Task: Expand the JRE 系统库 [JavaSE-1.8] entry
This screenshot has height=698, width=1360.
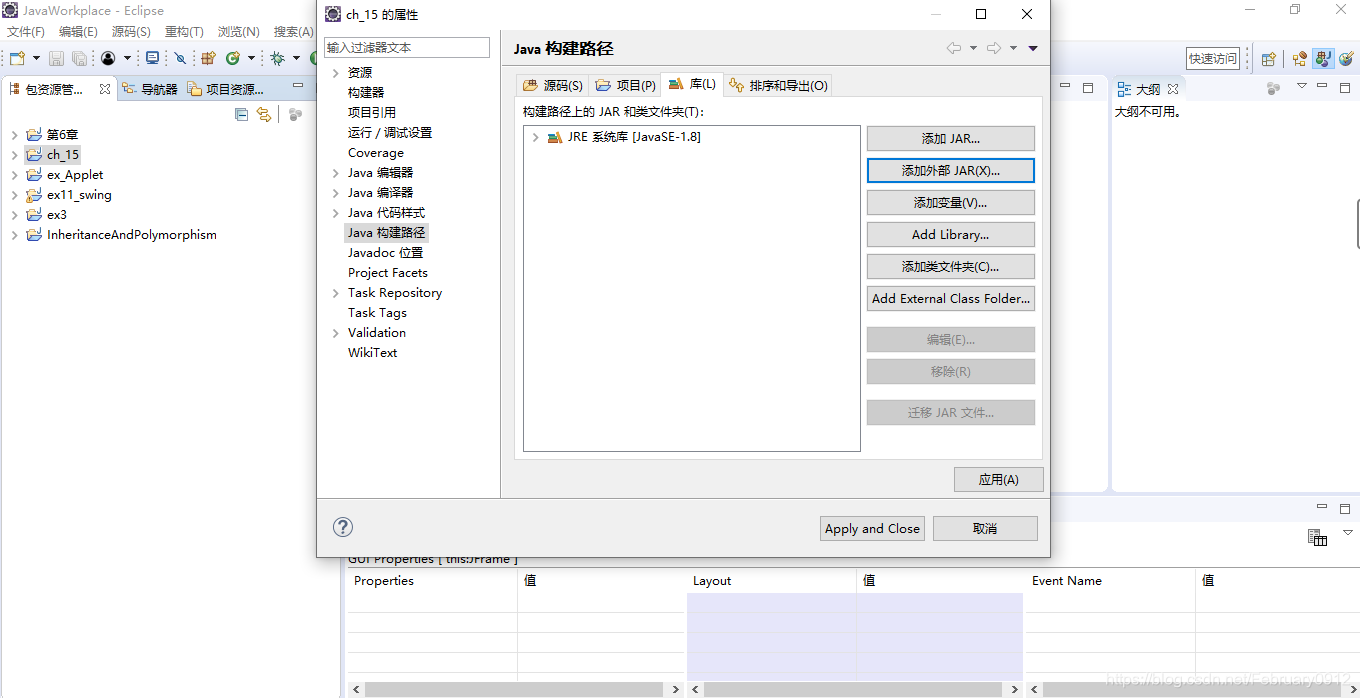Action: (x=536, y=137)
